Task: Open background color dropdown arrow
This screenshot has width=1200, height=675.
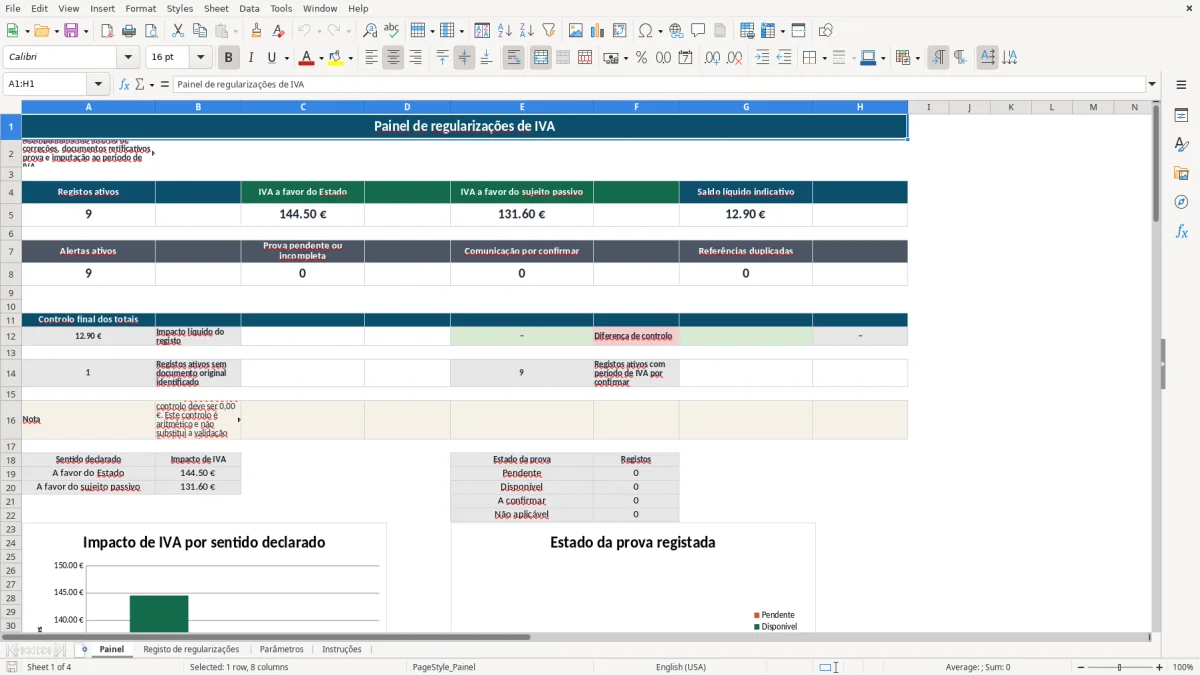Action: [x=350, y=58]
